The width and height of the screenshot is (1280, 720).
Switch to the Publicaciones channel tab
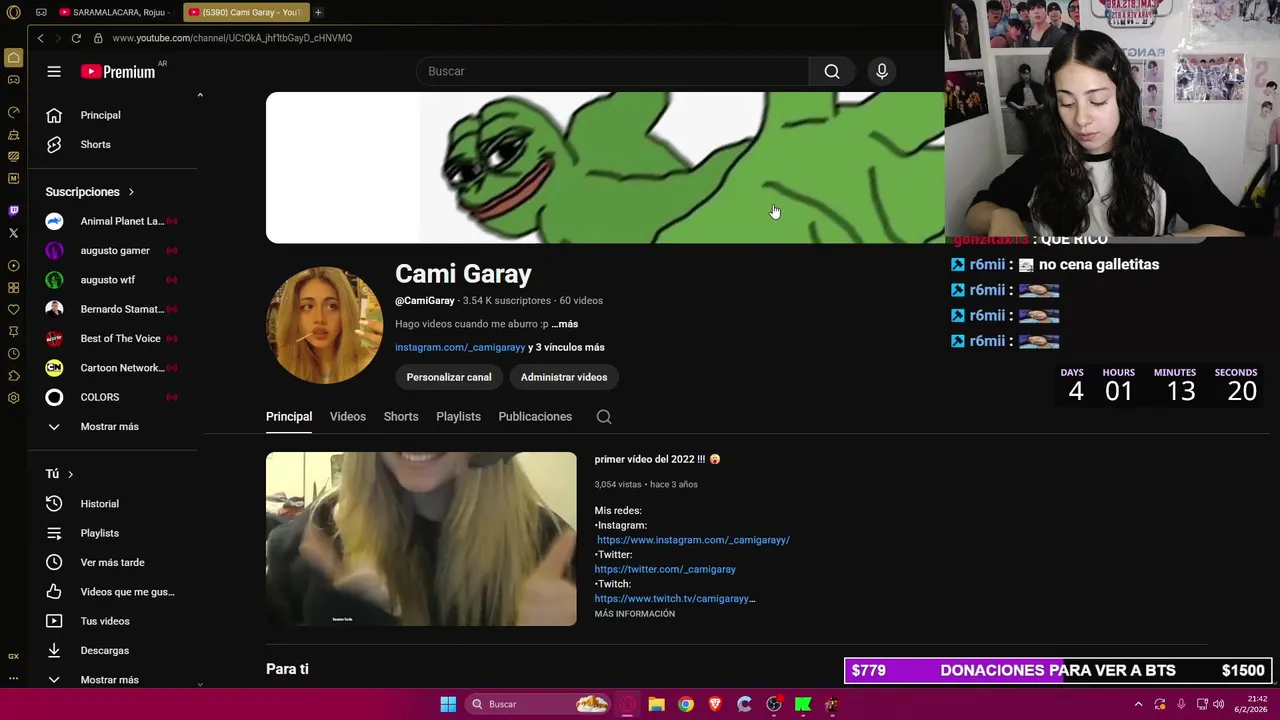535,416
